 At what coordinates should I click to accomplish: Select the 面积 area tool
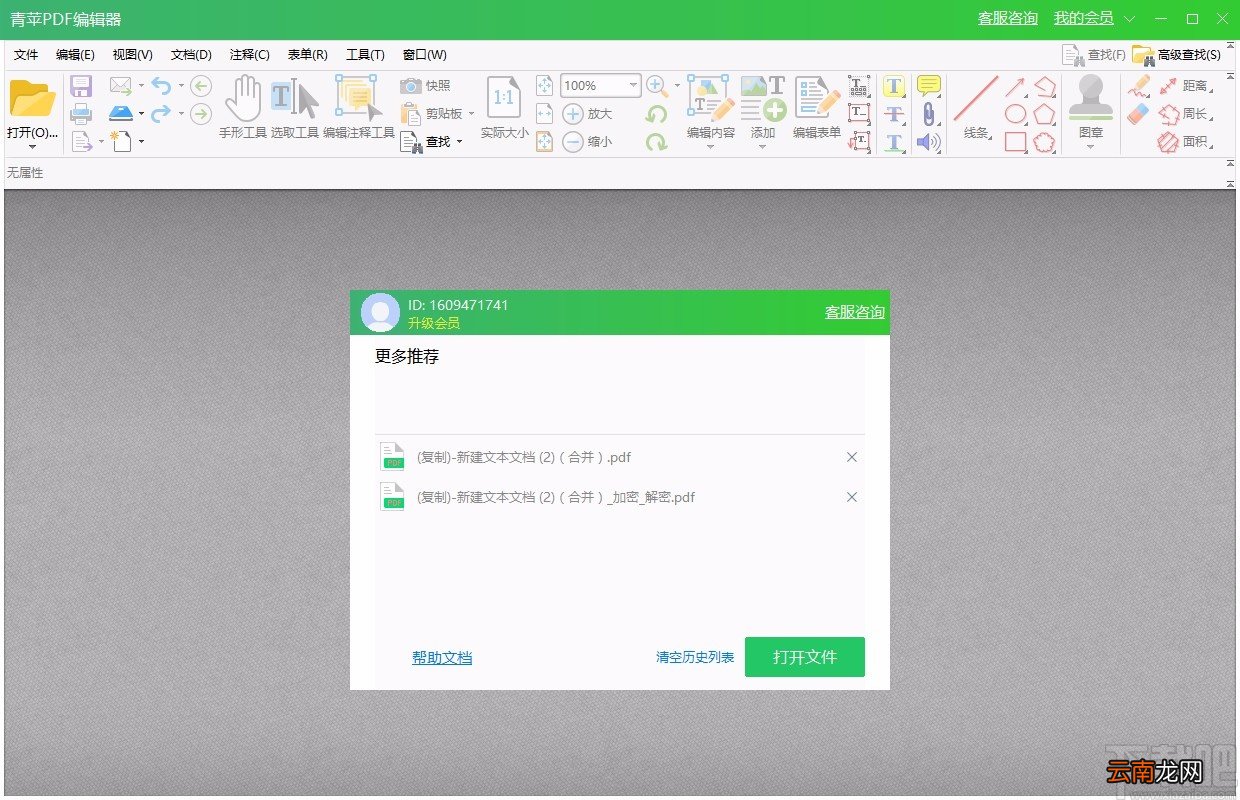tap(1184, 142)
